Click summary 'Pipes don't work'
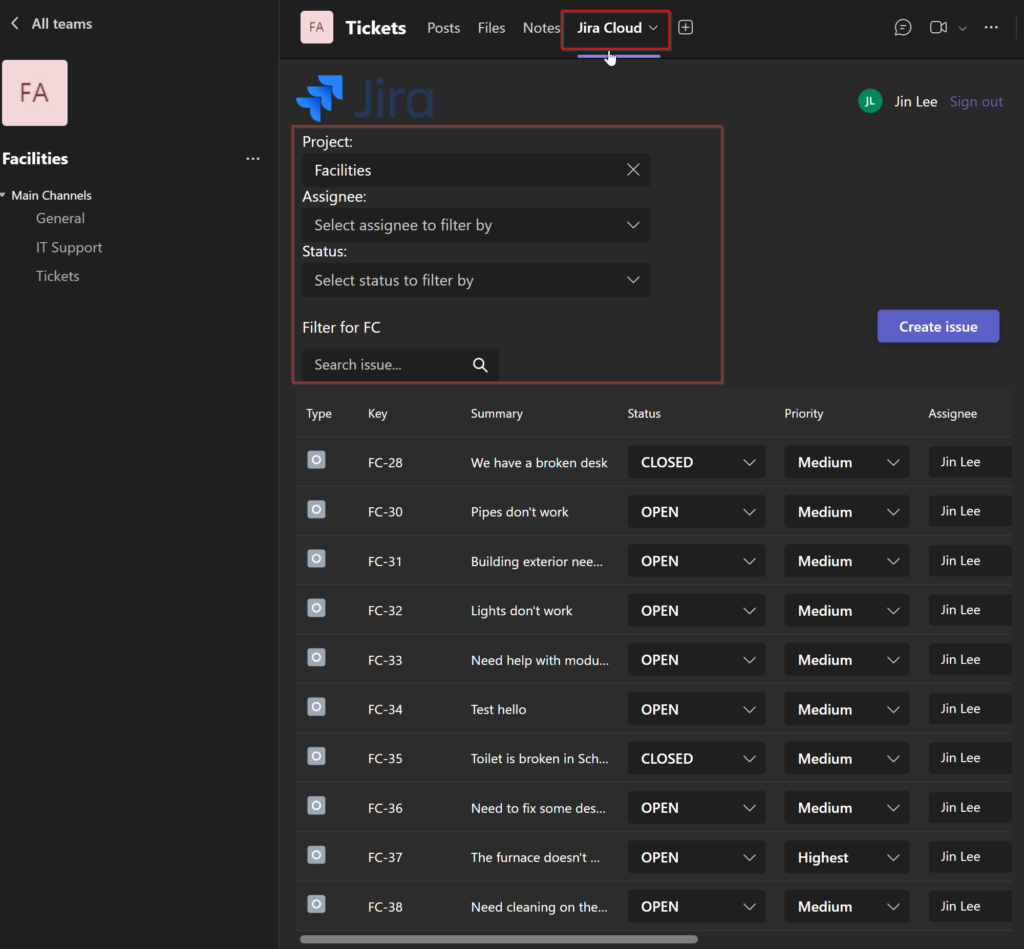This screenshot has width=1024, height=949. 519,512
